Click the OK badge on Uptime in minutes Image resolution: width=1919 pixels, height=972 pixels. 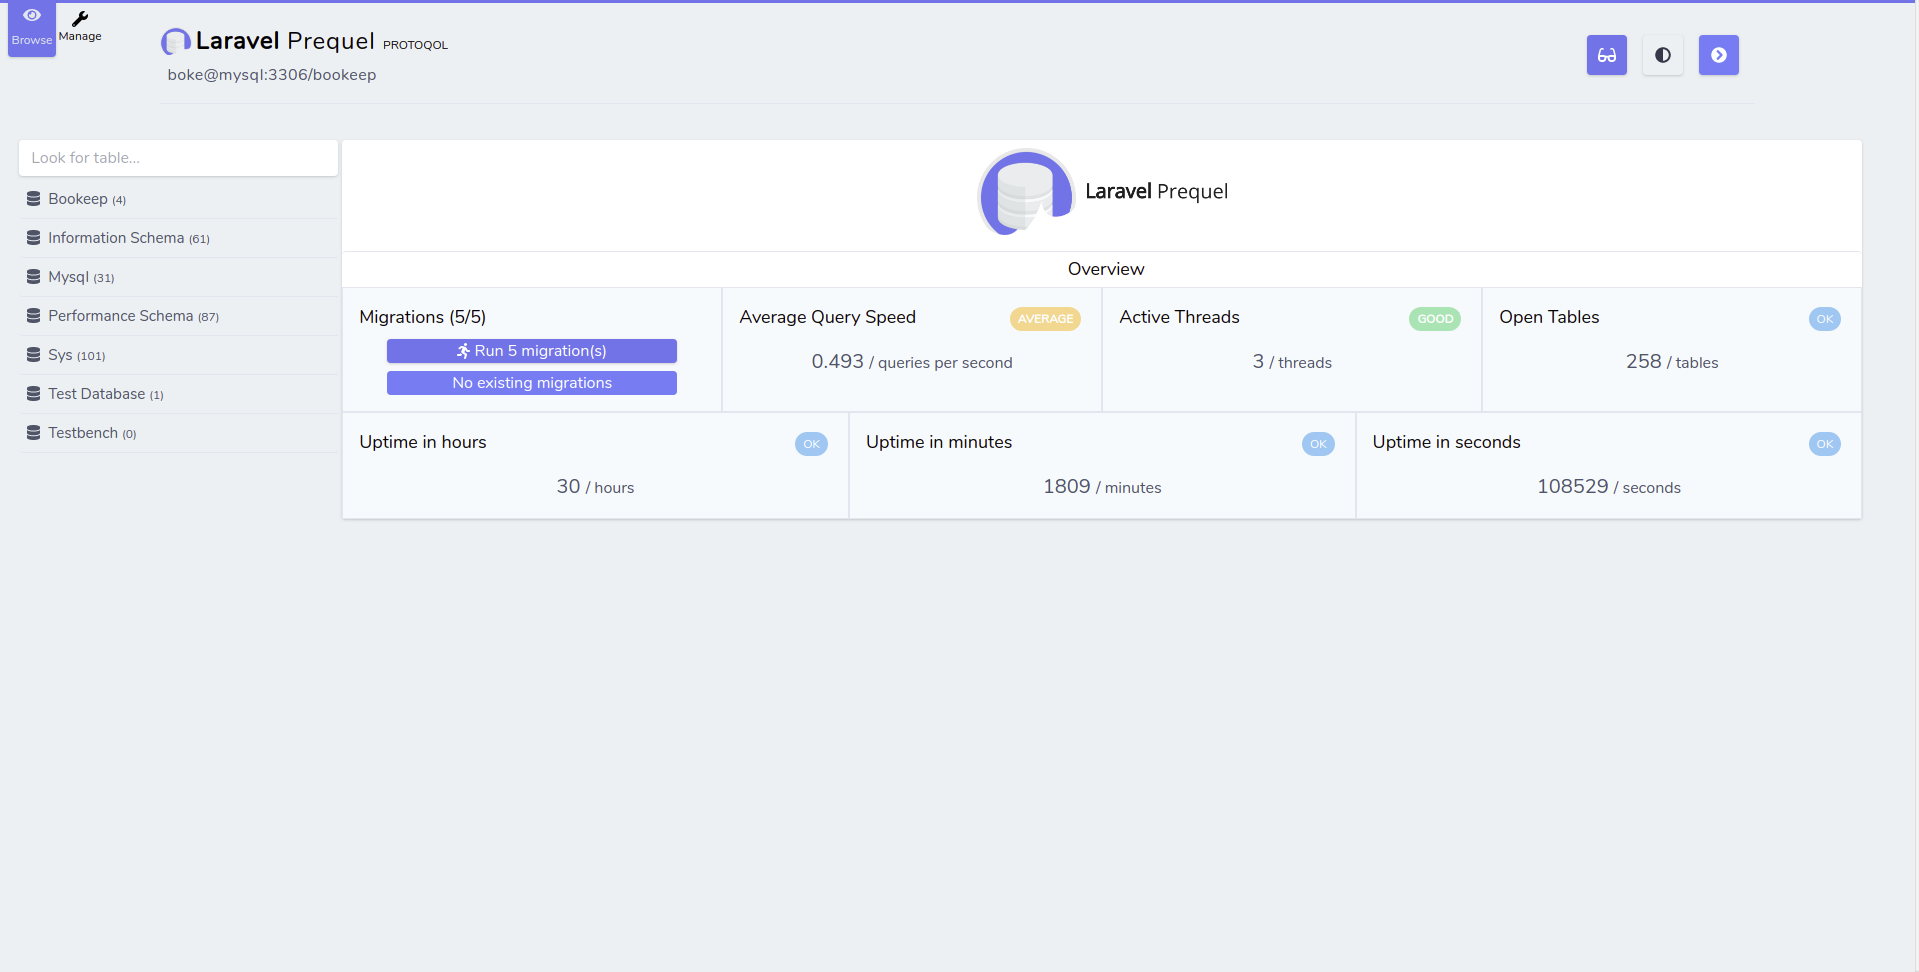coord(1318,444)
